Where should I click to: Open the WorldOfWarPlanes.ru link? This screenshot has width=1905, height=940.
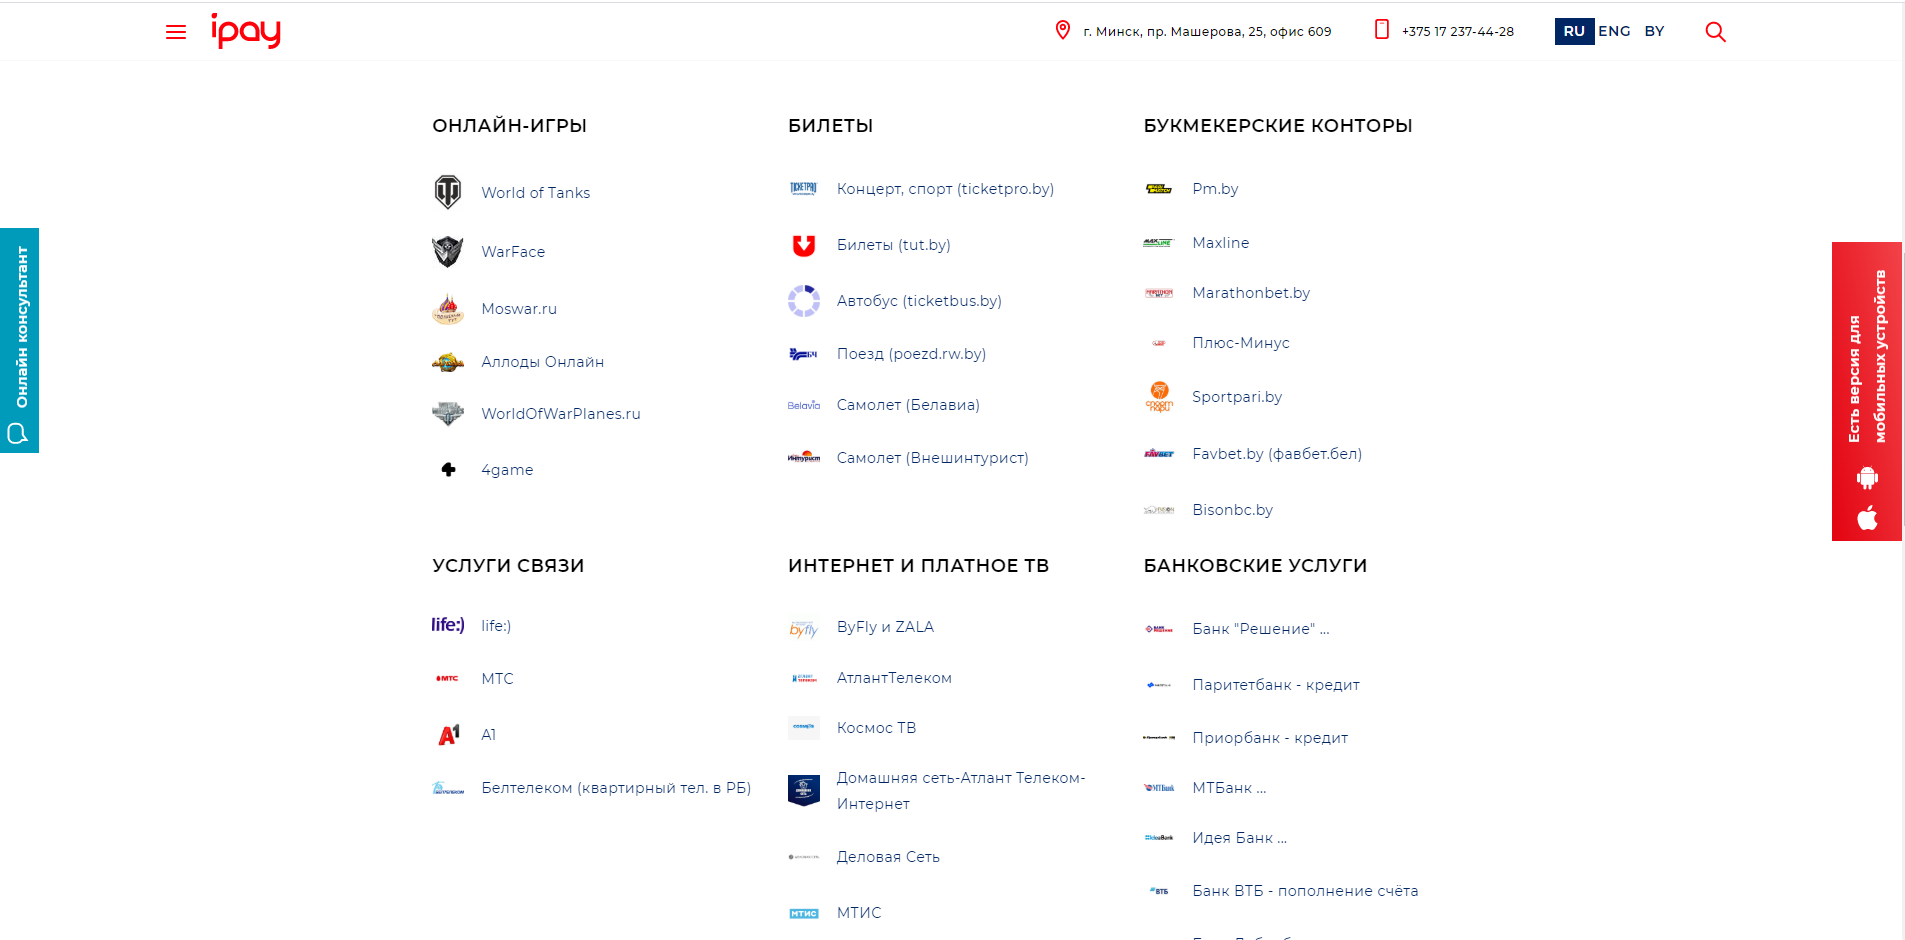pos(561,414)
